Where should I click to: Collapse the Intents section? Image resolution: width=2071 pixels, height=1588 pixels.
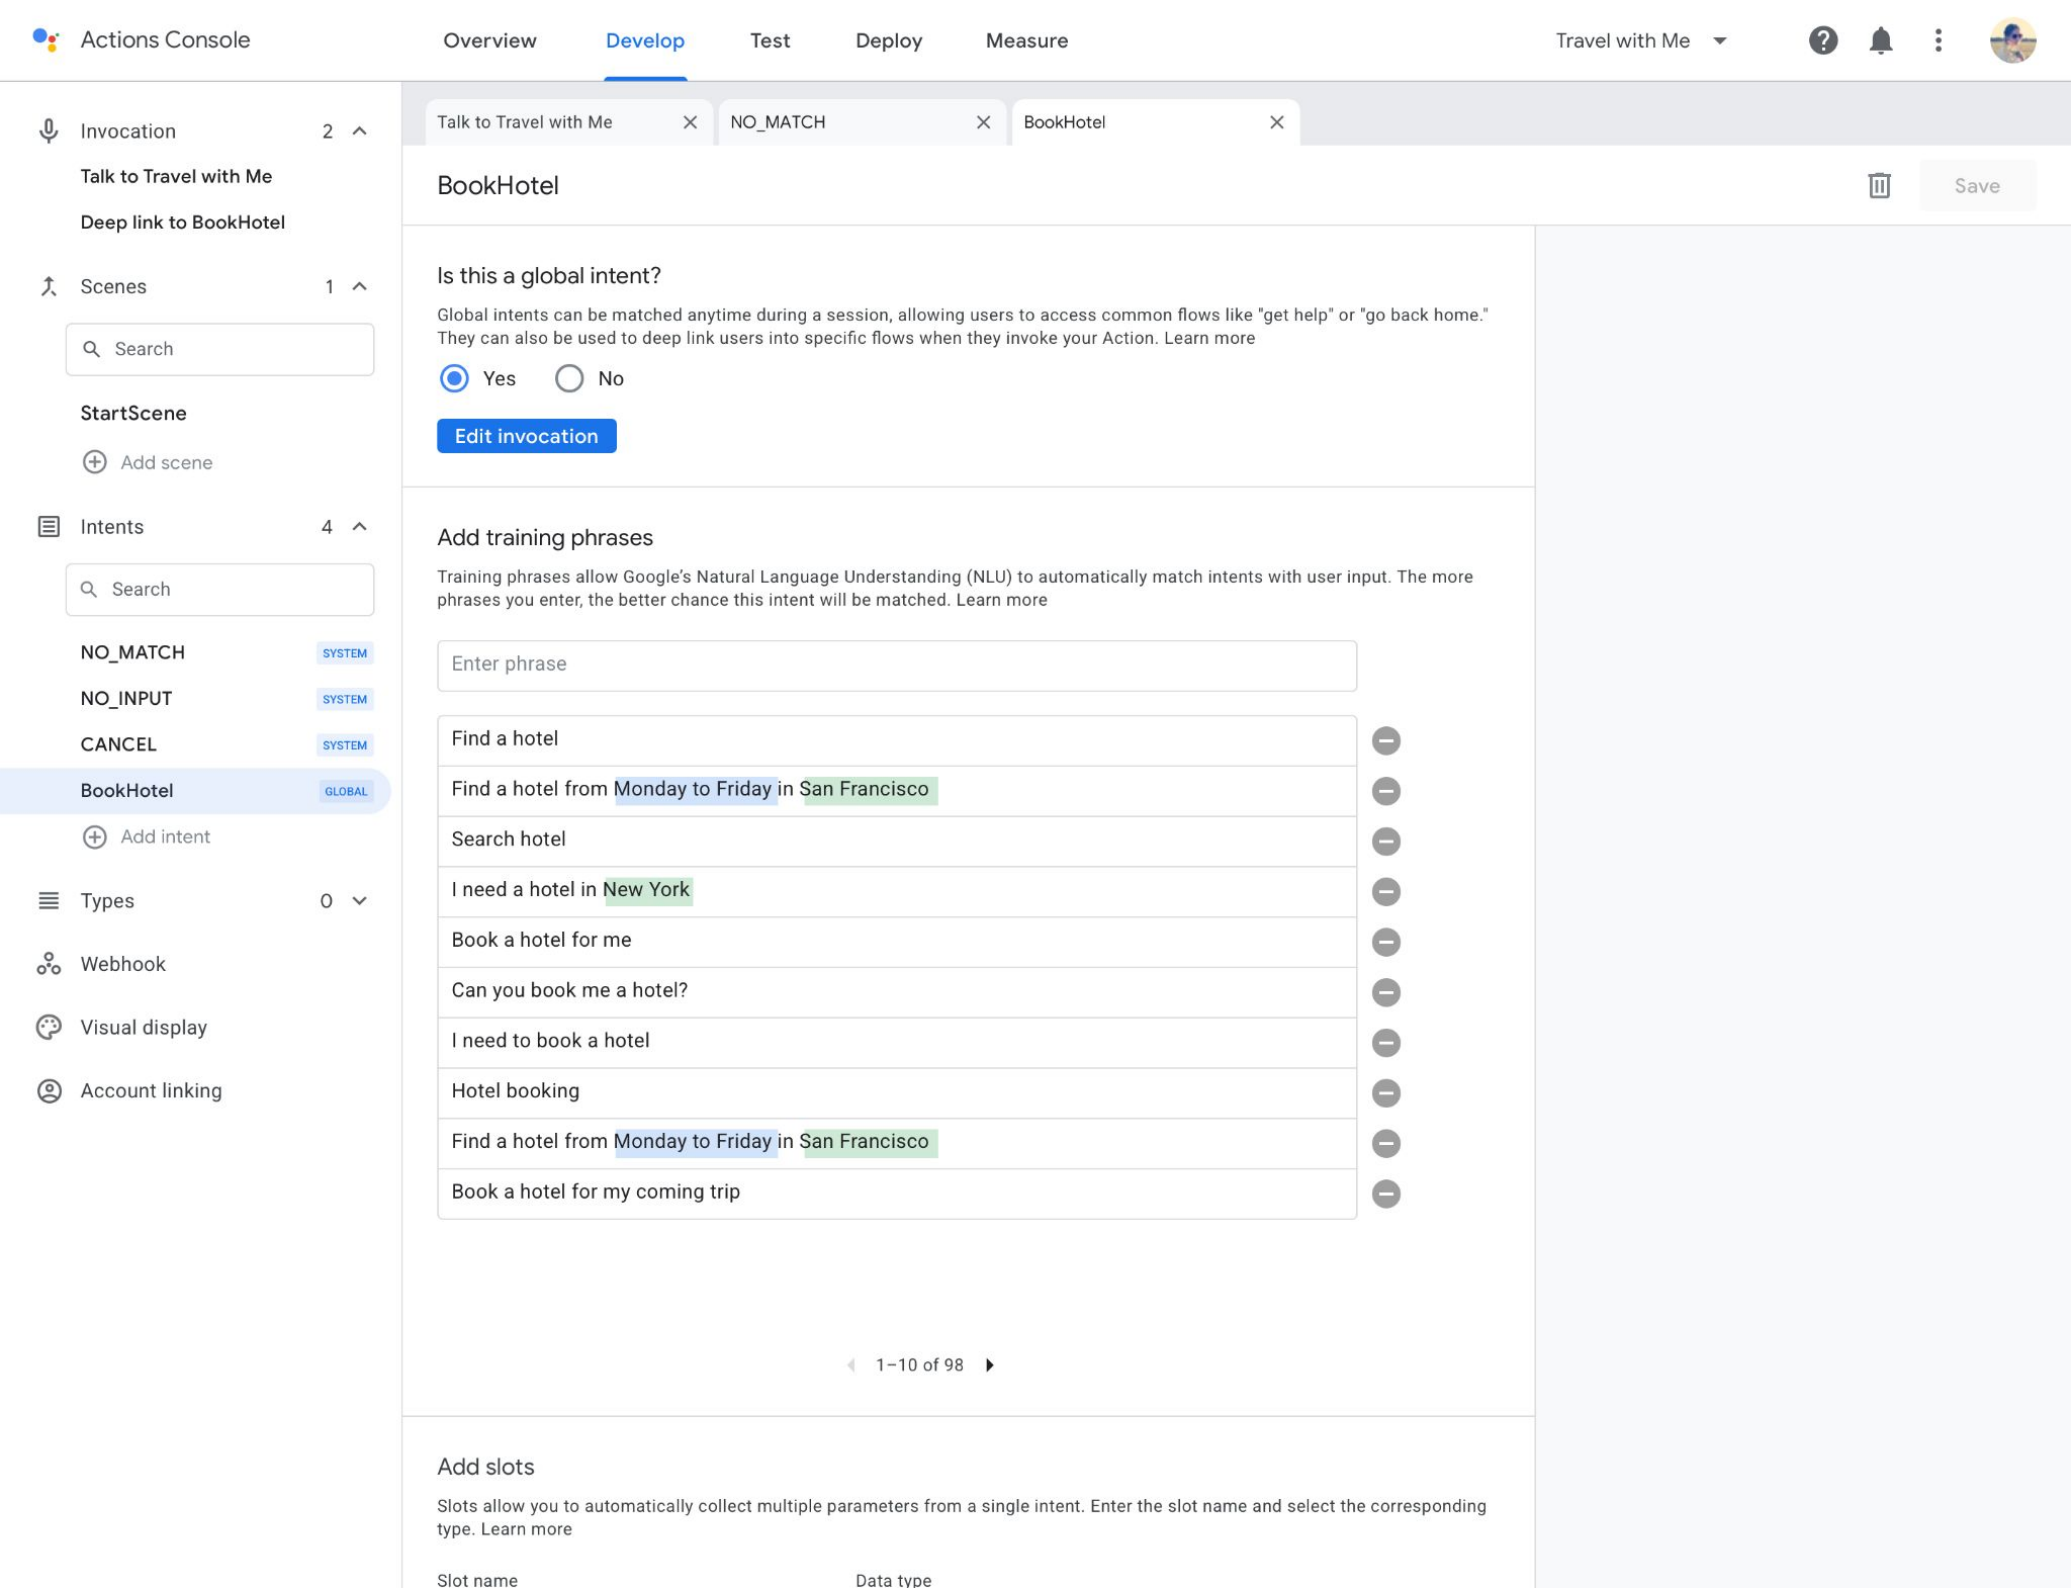(x=359, y=527)
